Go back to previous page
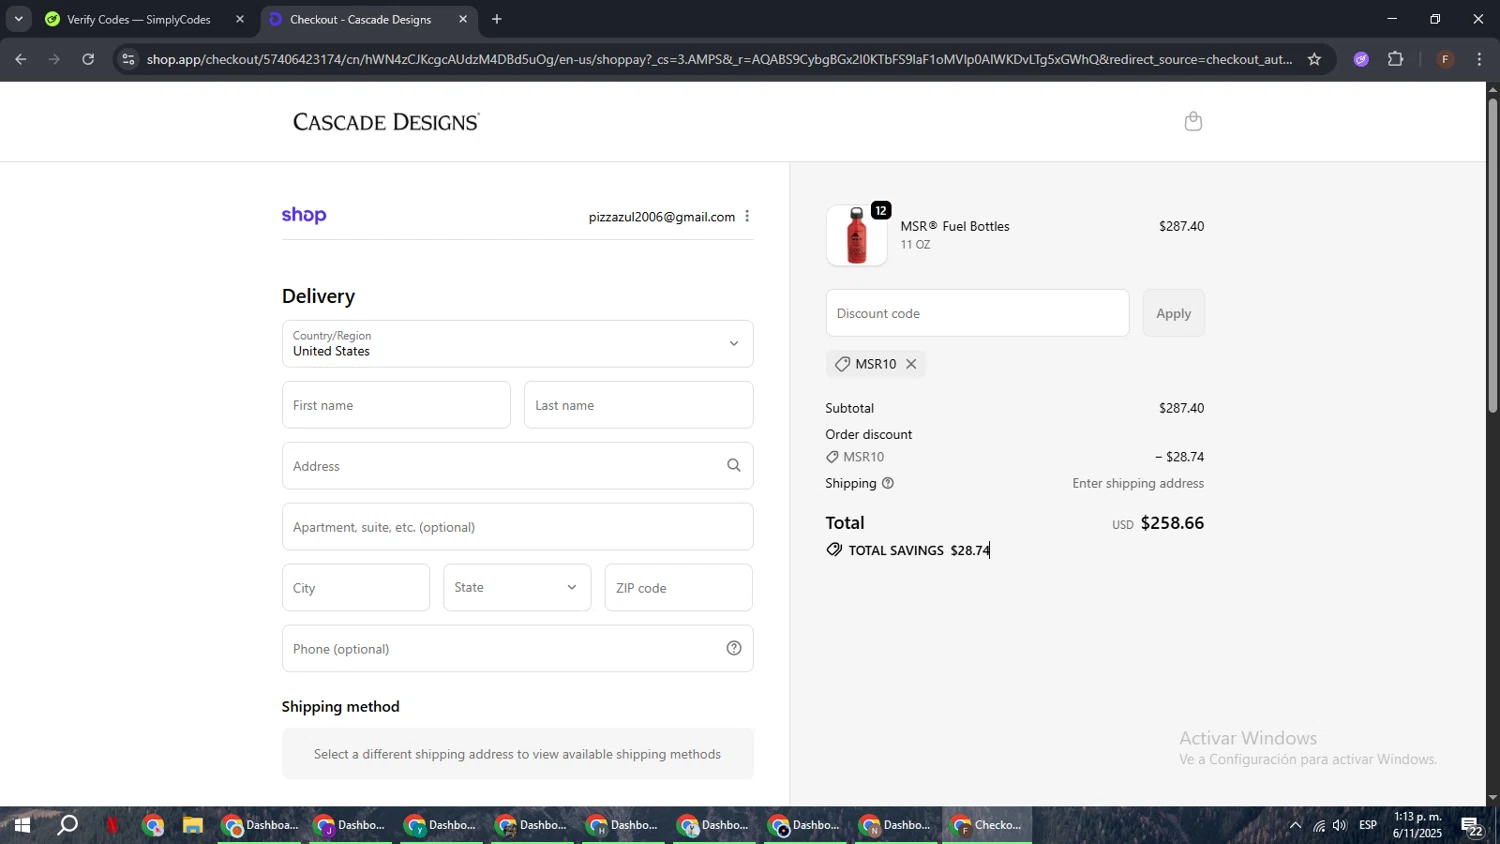This screenshot has height=844, width=1500. [x=20, y=59]
